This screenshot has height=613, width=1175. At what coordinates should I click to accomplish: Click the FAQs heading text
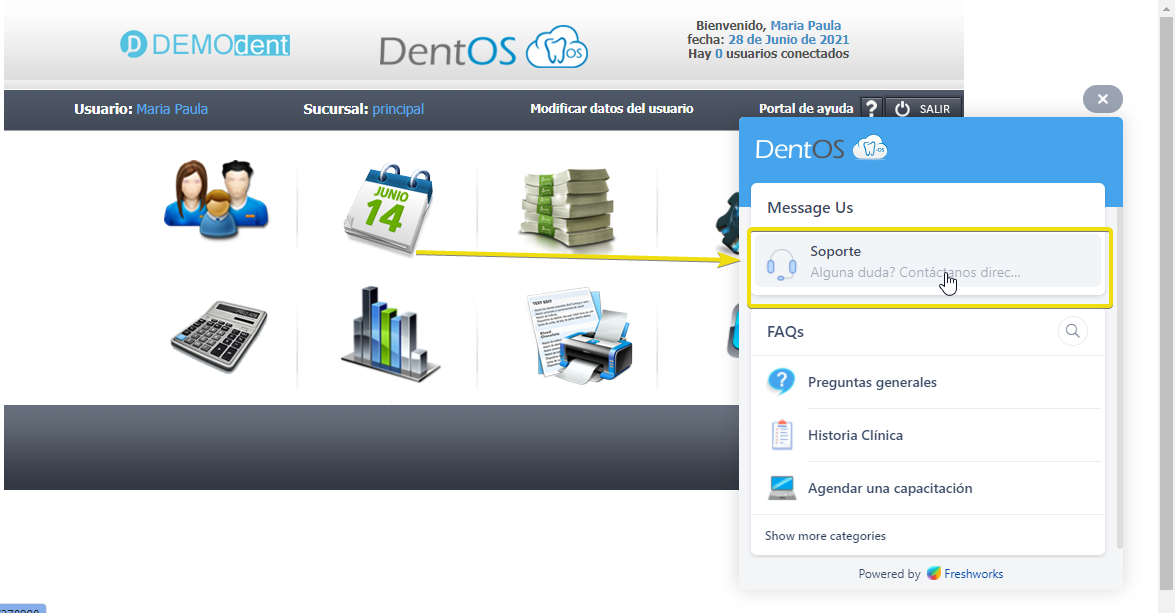pos(785,331)
